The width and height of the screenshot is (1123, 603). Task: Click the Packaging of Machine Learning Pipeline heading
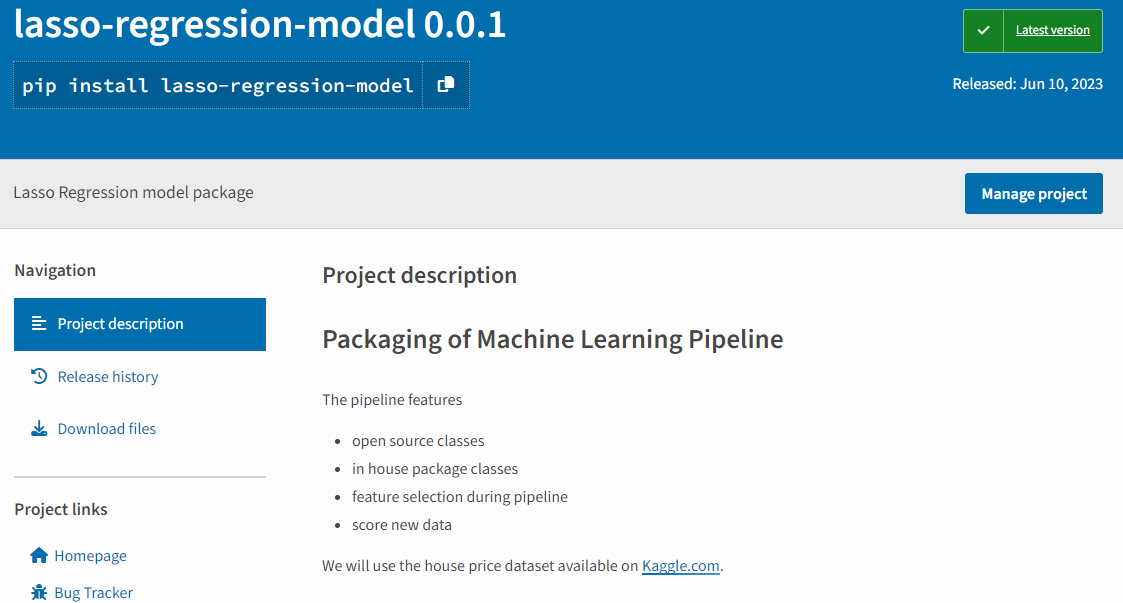coord(552,340)
